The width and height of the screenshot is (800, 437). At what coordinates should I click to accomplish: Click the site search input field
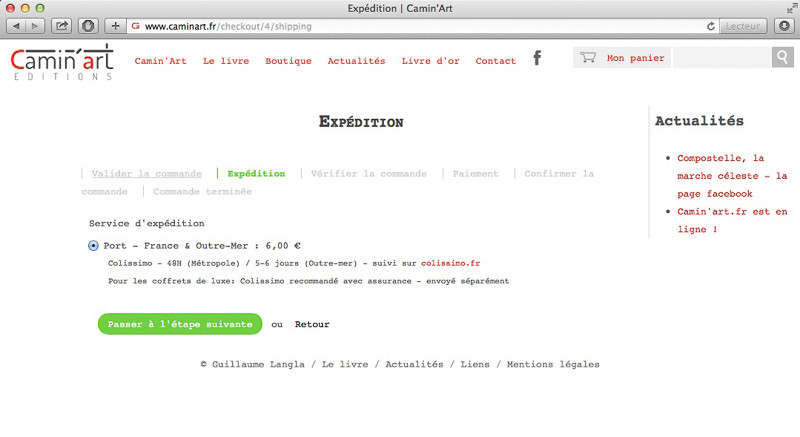coord(720,58)
